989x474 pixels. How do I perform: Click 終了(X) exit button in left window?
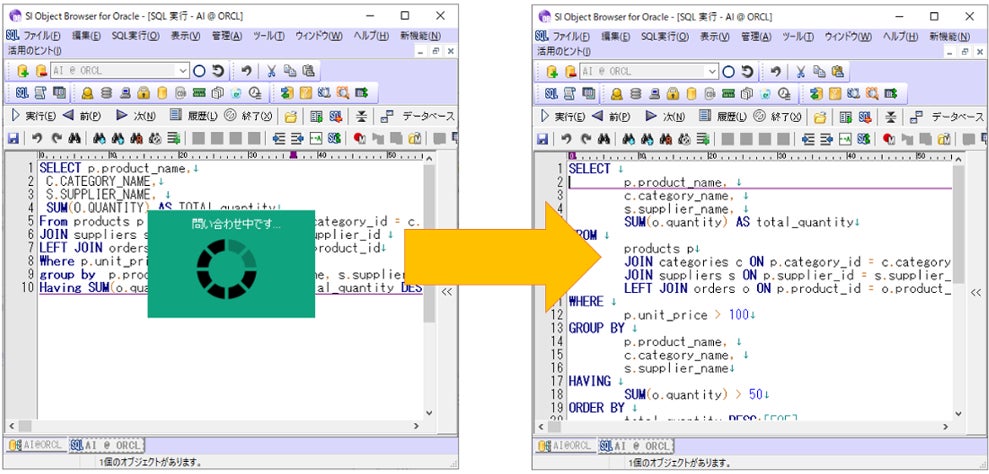[248, 116]
